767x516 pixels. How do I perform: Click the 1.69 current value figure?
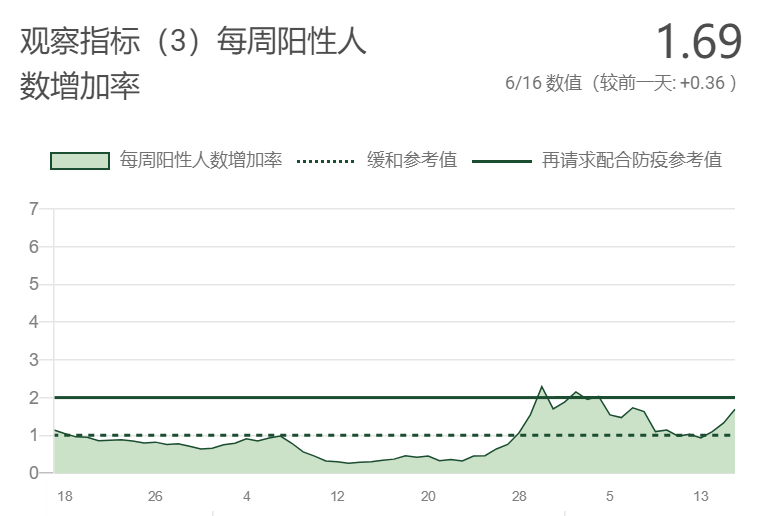tap(699, 42)
